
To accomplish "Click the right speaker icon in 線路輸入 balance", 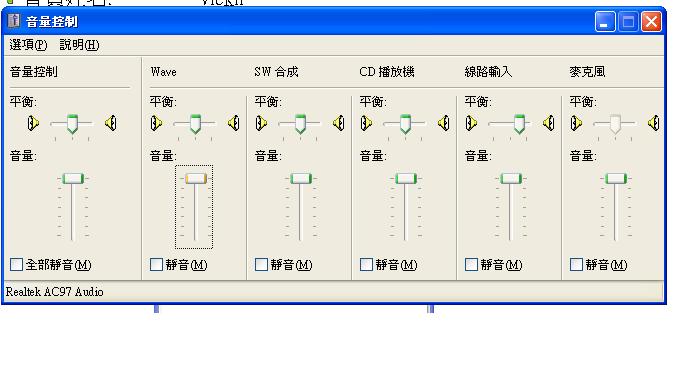I will coord(549,123).
